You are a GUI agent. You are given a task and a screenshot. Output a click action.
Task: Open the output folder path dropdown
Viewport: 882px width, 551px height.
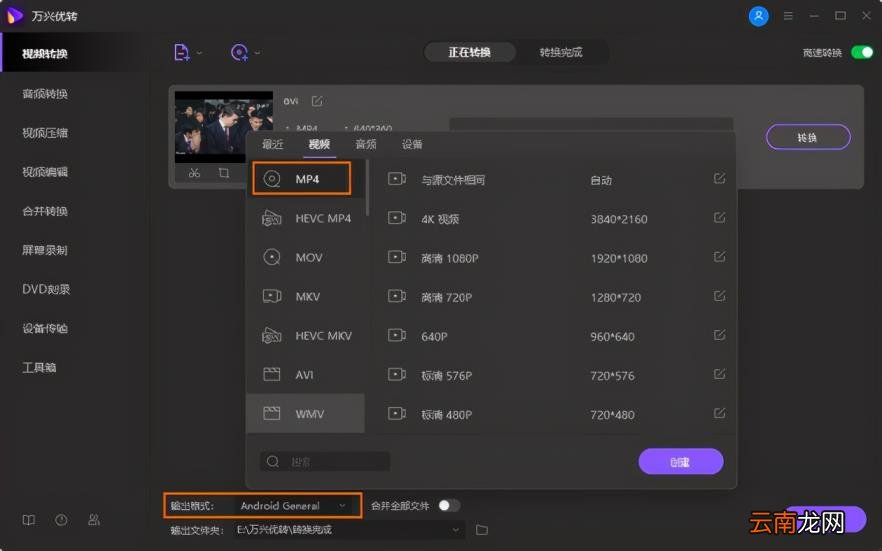[456, 530]
